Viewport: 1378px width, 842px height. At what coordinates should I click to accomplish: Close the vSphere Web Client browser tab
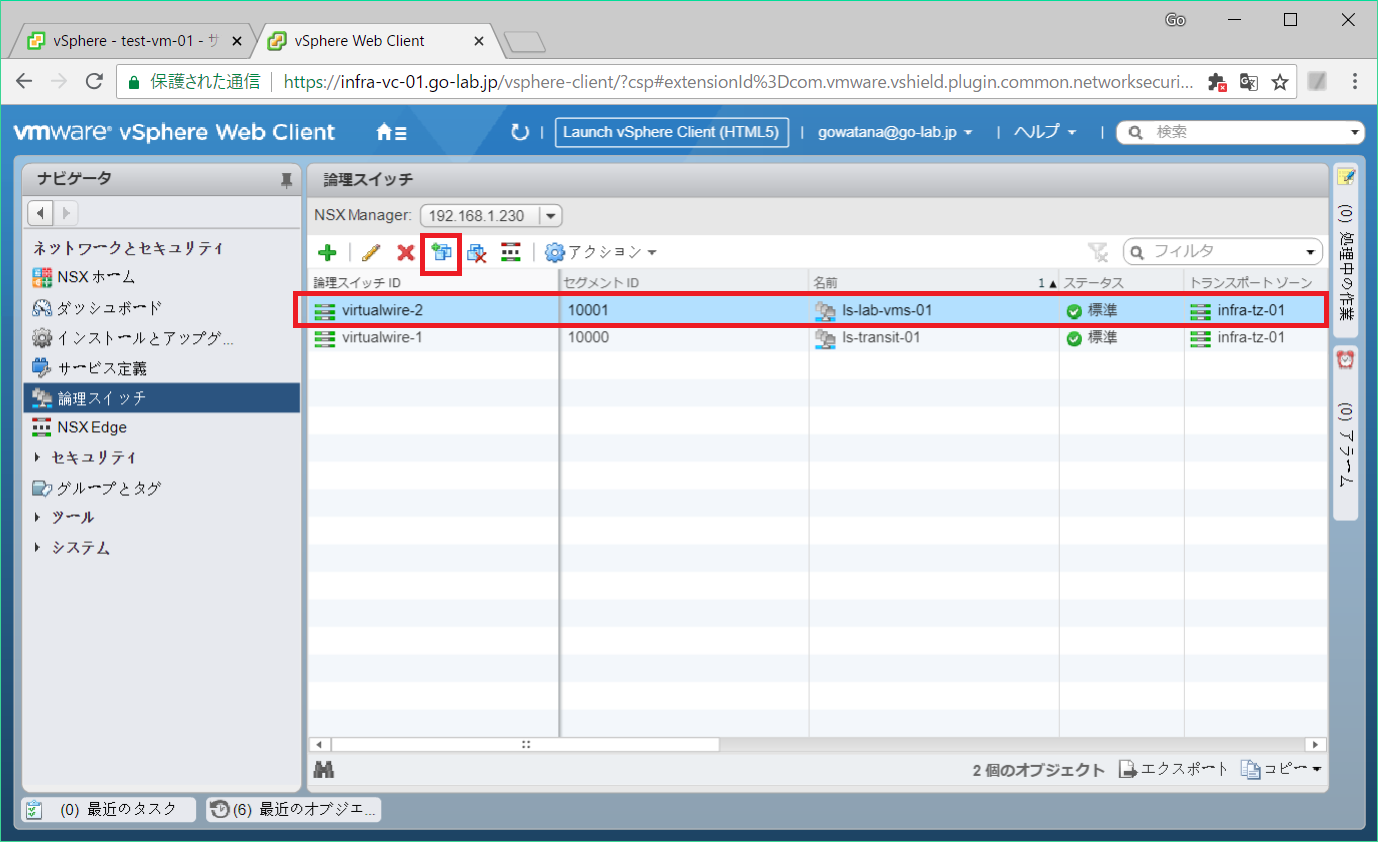(x=479, y=41)
